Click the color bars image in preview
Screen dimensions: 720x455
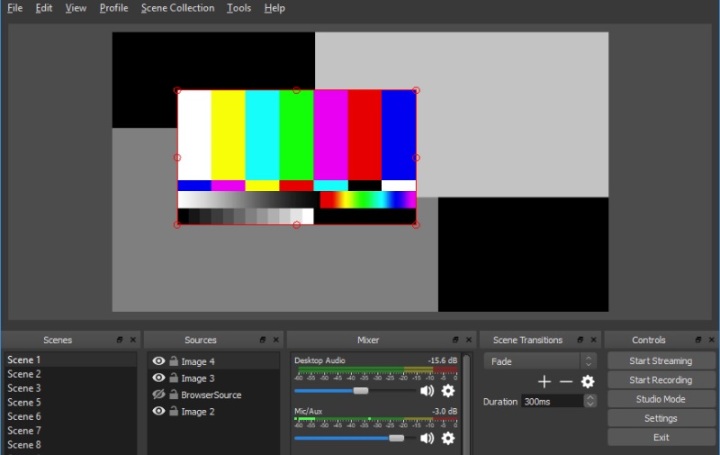point(297,157)
